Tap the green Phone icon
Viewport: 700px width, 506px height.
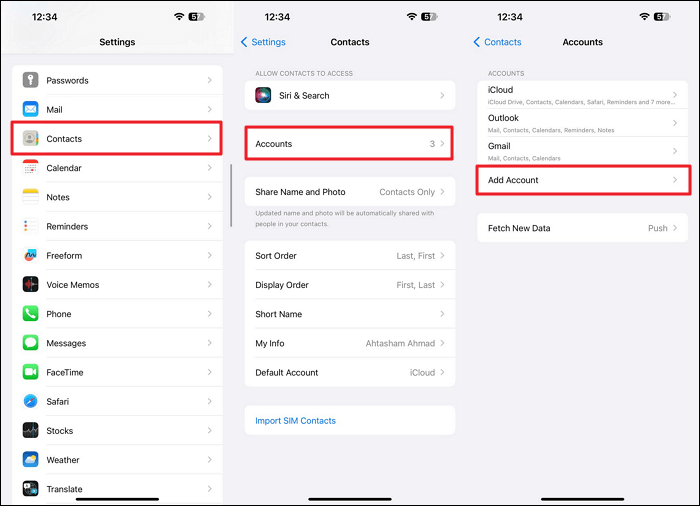[30, 314]
